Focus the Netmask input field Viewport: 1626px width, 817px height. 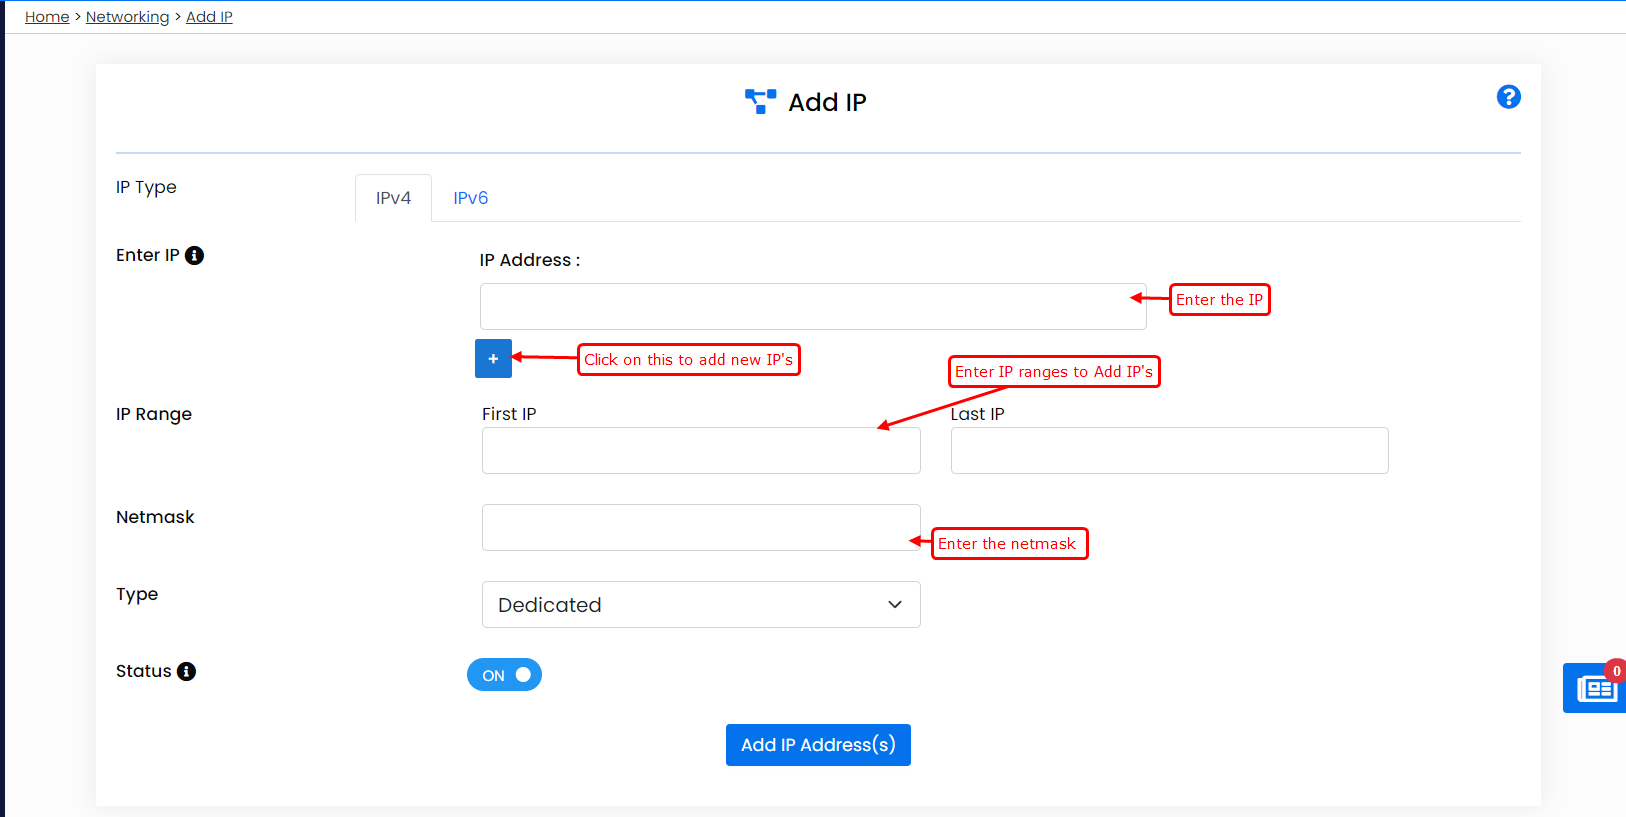[x=701, y=528]
